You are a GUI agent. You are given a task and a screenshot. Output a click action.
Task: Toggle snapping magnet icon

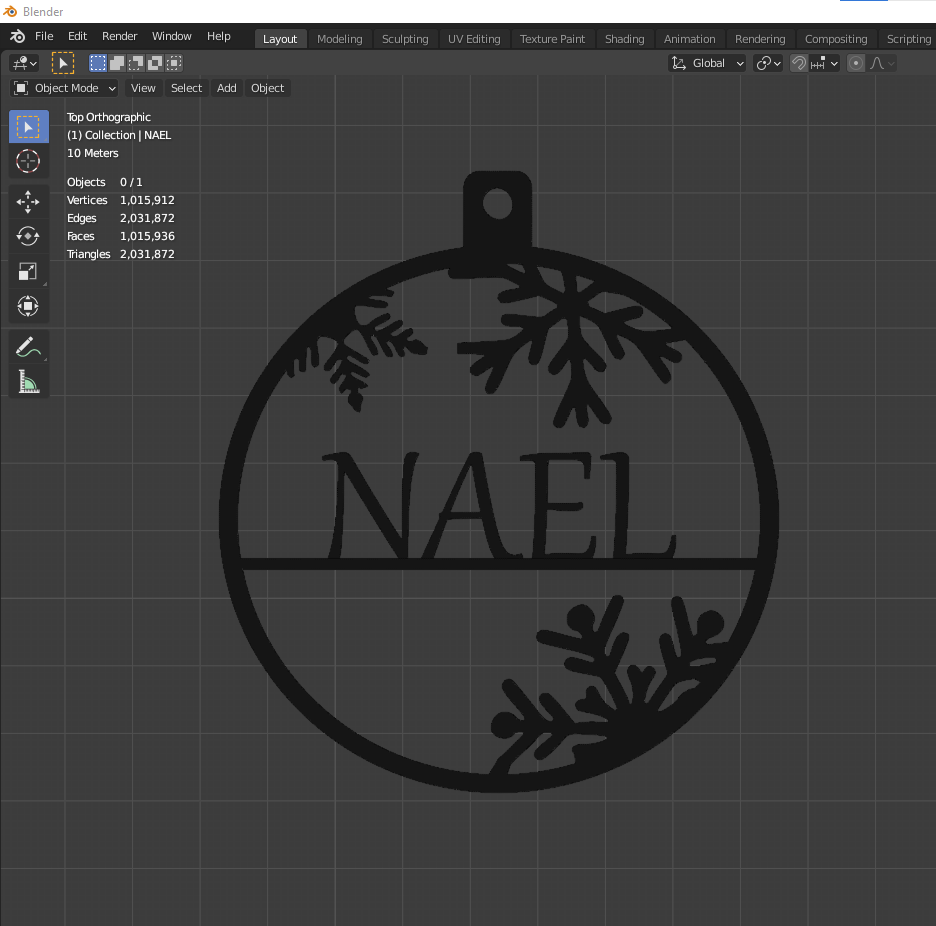click(799, 63)
